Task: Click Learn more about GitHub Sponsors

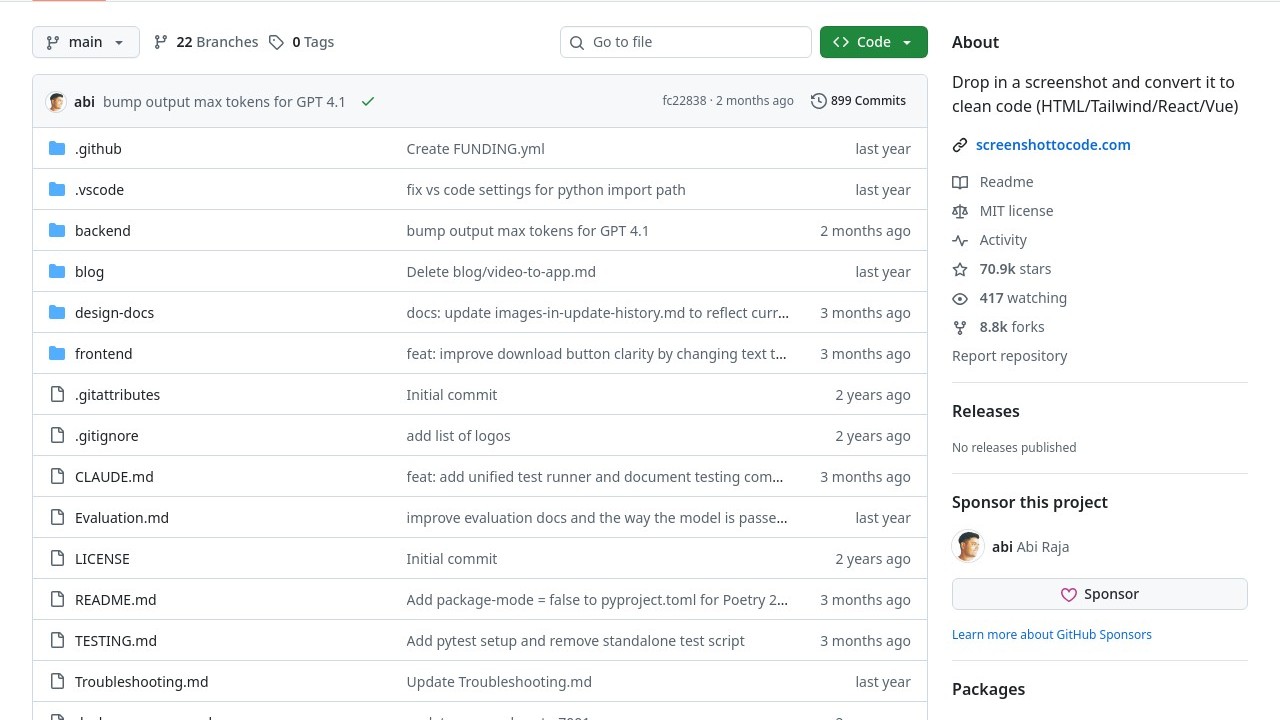Action: (x=1051, y=634)
